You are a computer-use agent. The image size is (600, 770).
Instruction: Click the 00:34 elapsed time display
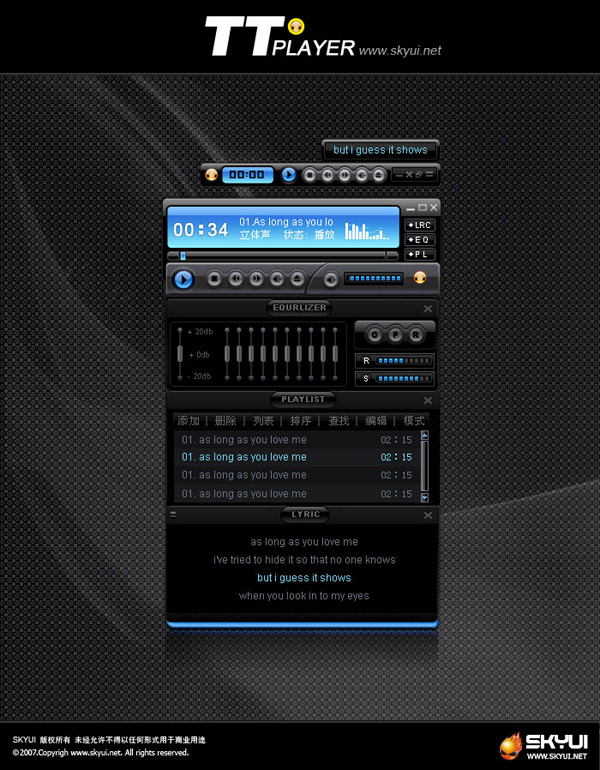[201, 229]
